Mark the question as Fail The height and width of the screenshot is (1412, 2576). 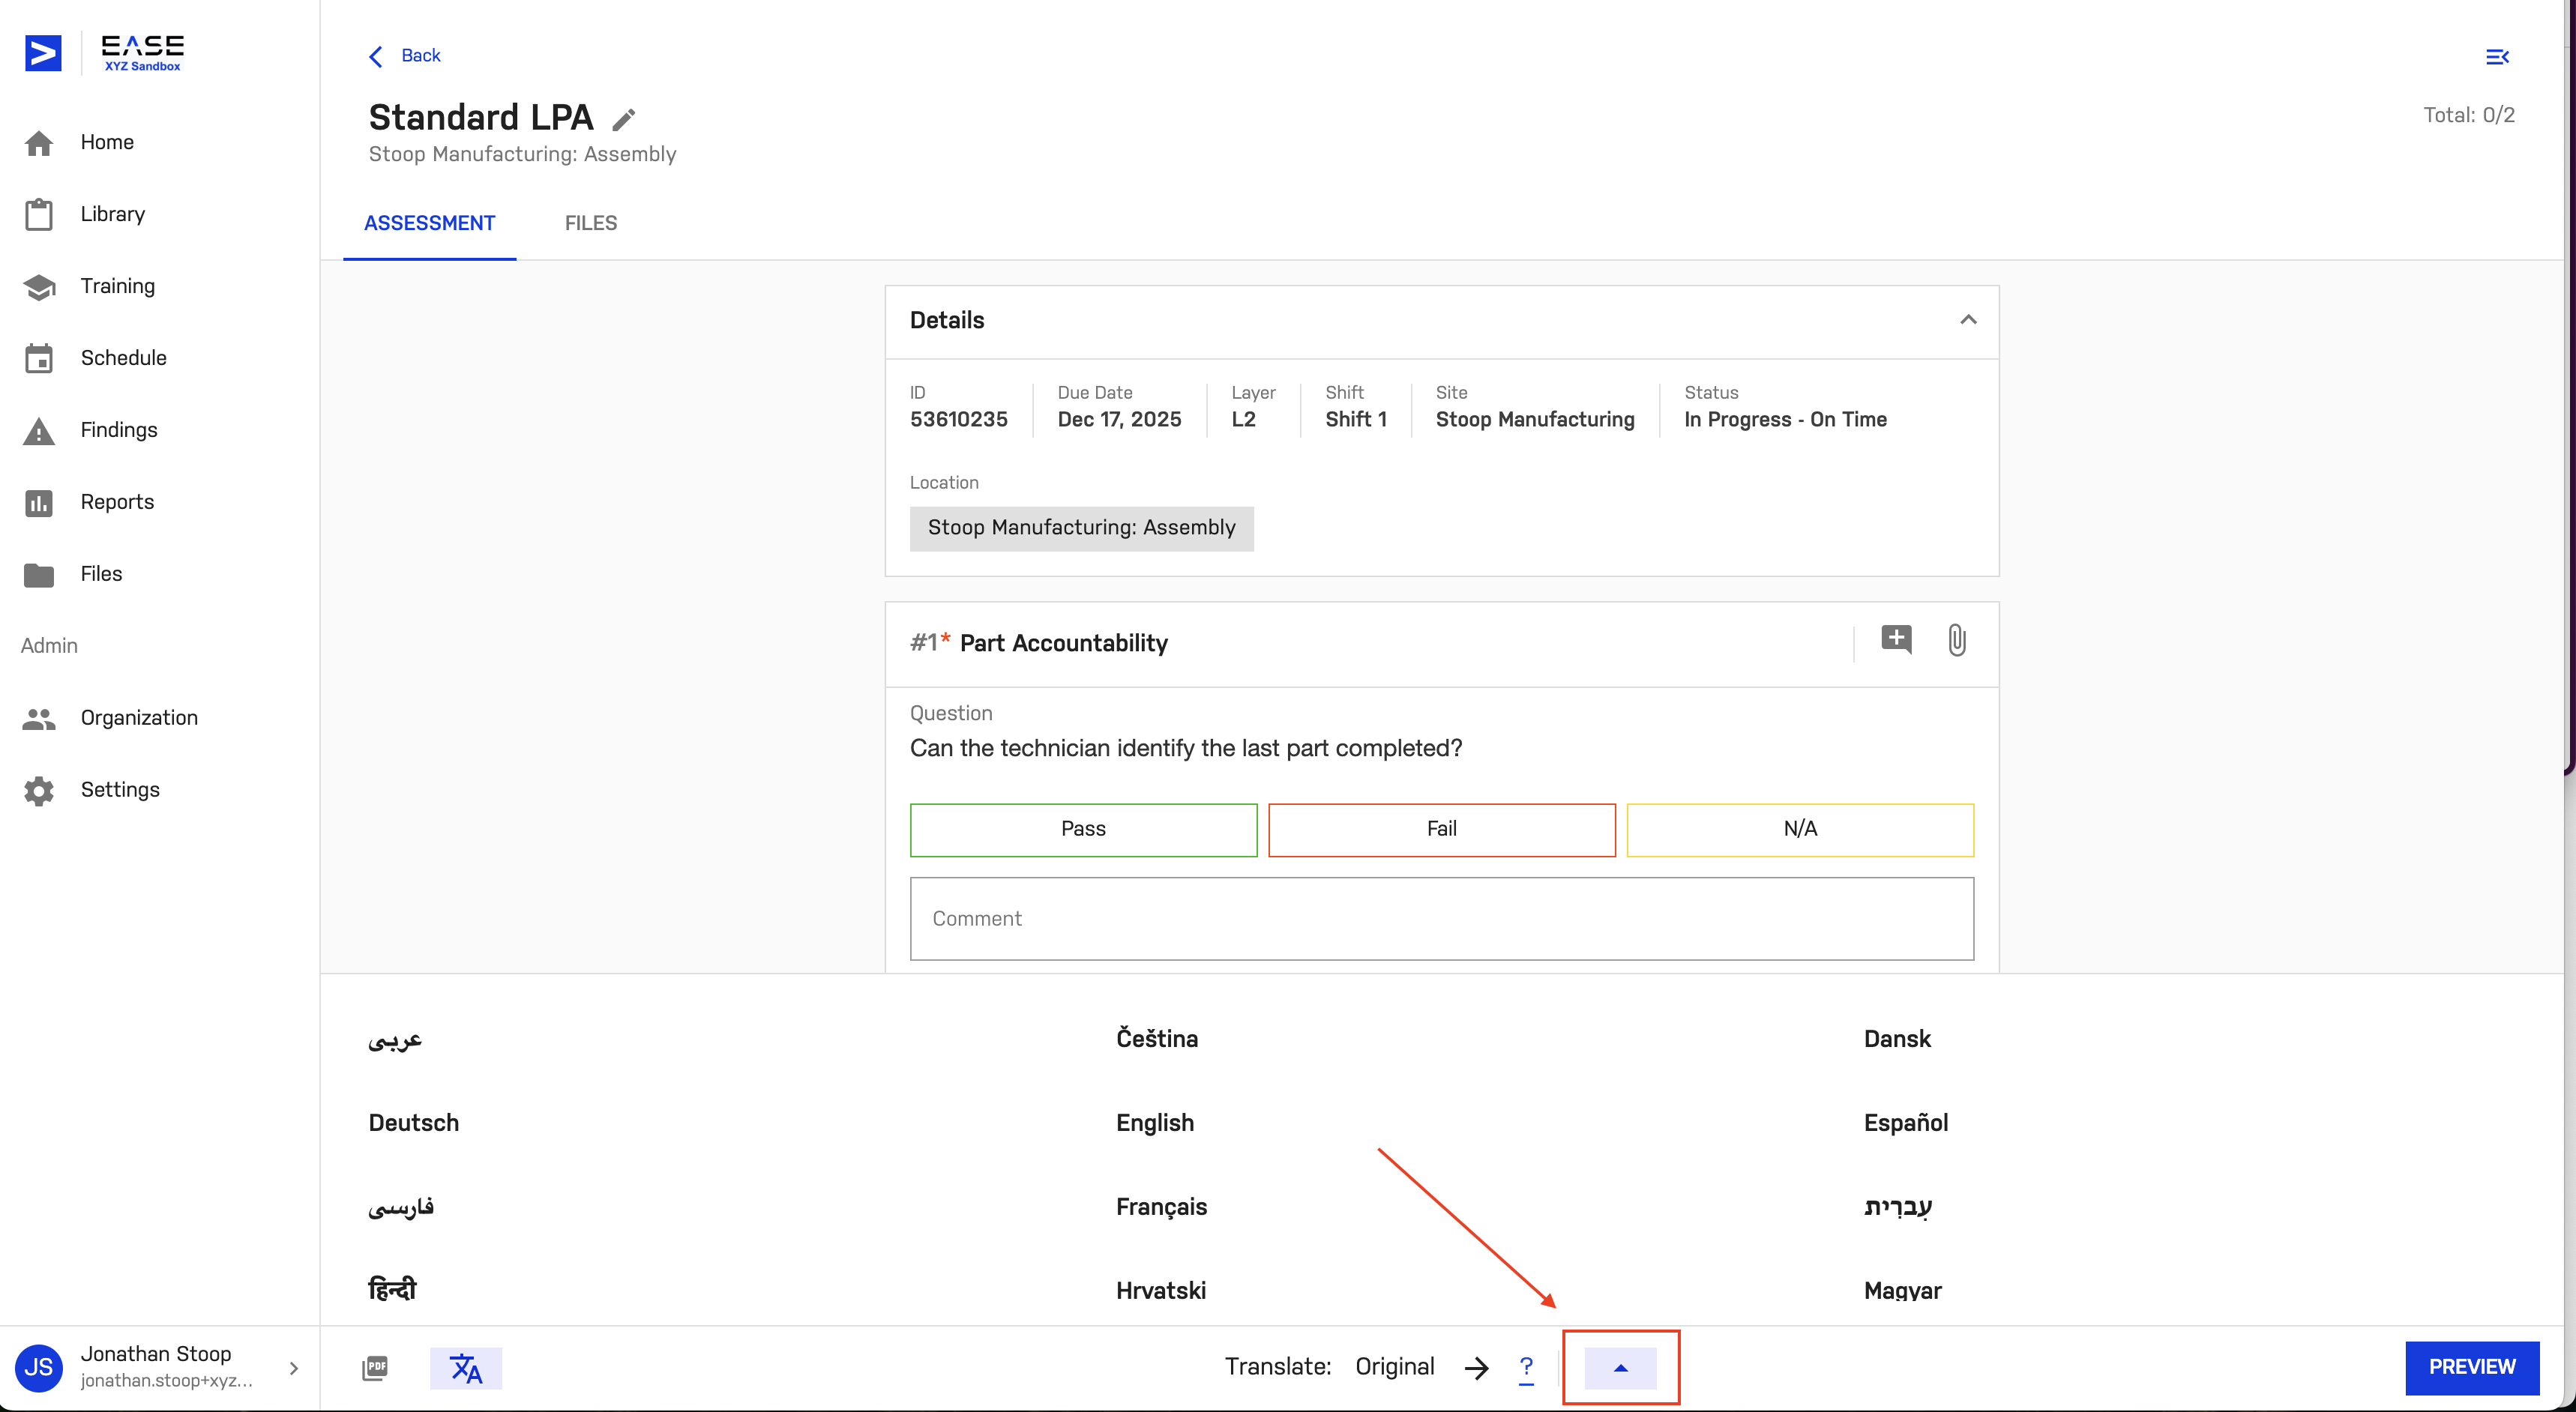[x=1441, y=829]
